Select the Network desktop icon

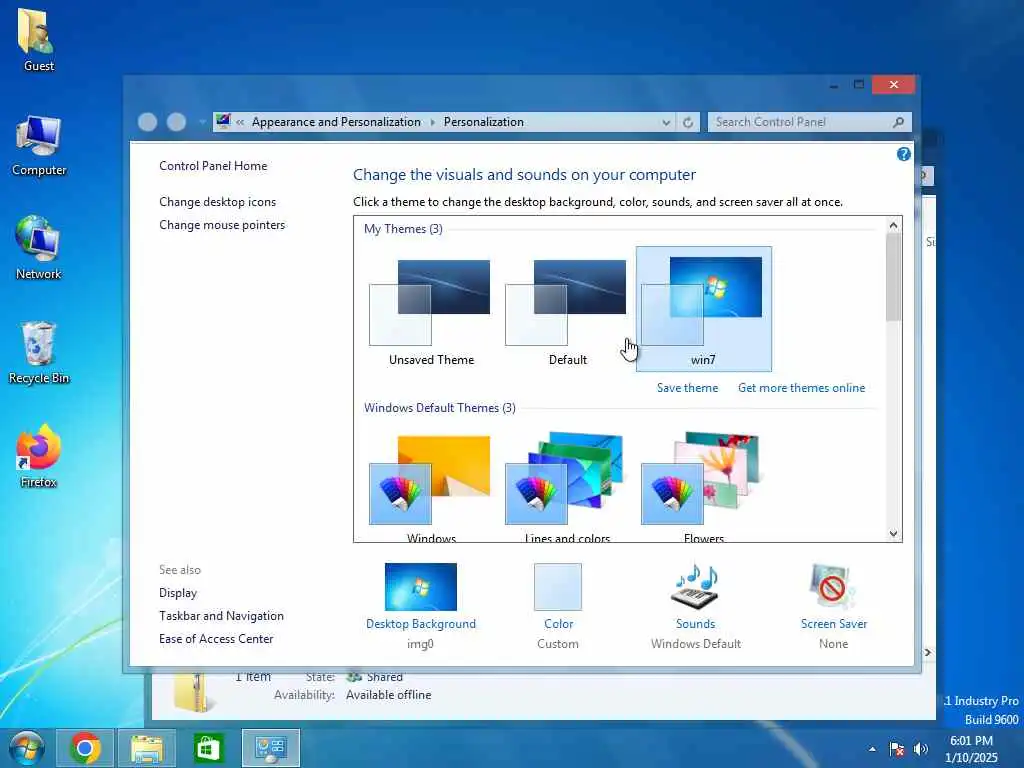tap(38, 248)
